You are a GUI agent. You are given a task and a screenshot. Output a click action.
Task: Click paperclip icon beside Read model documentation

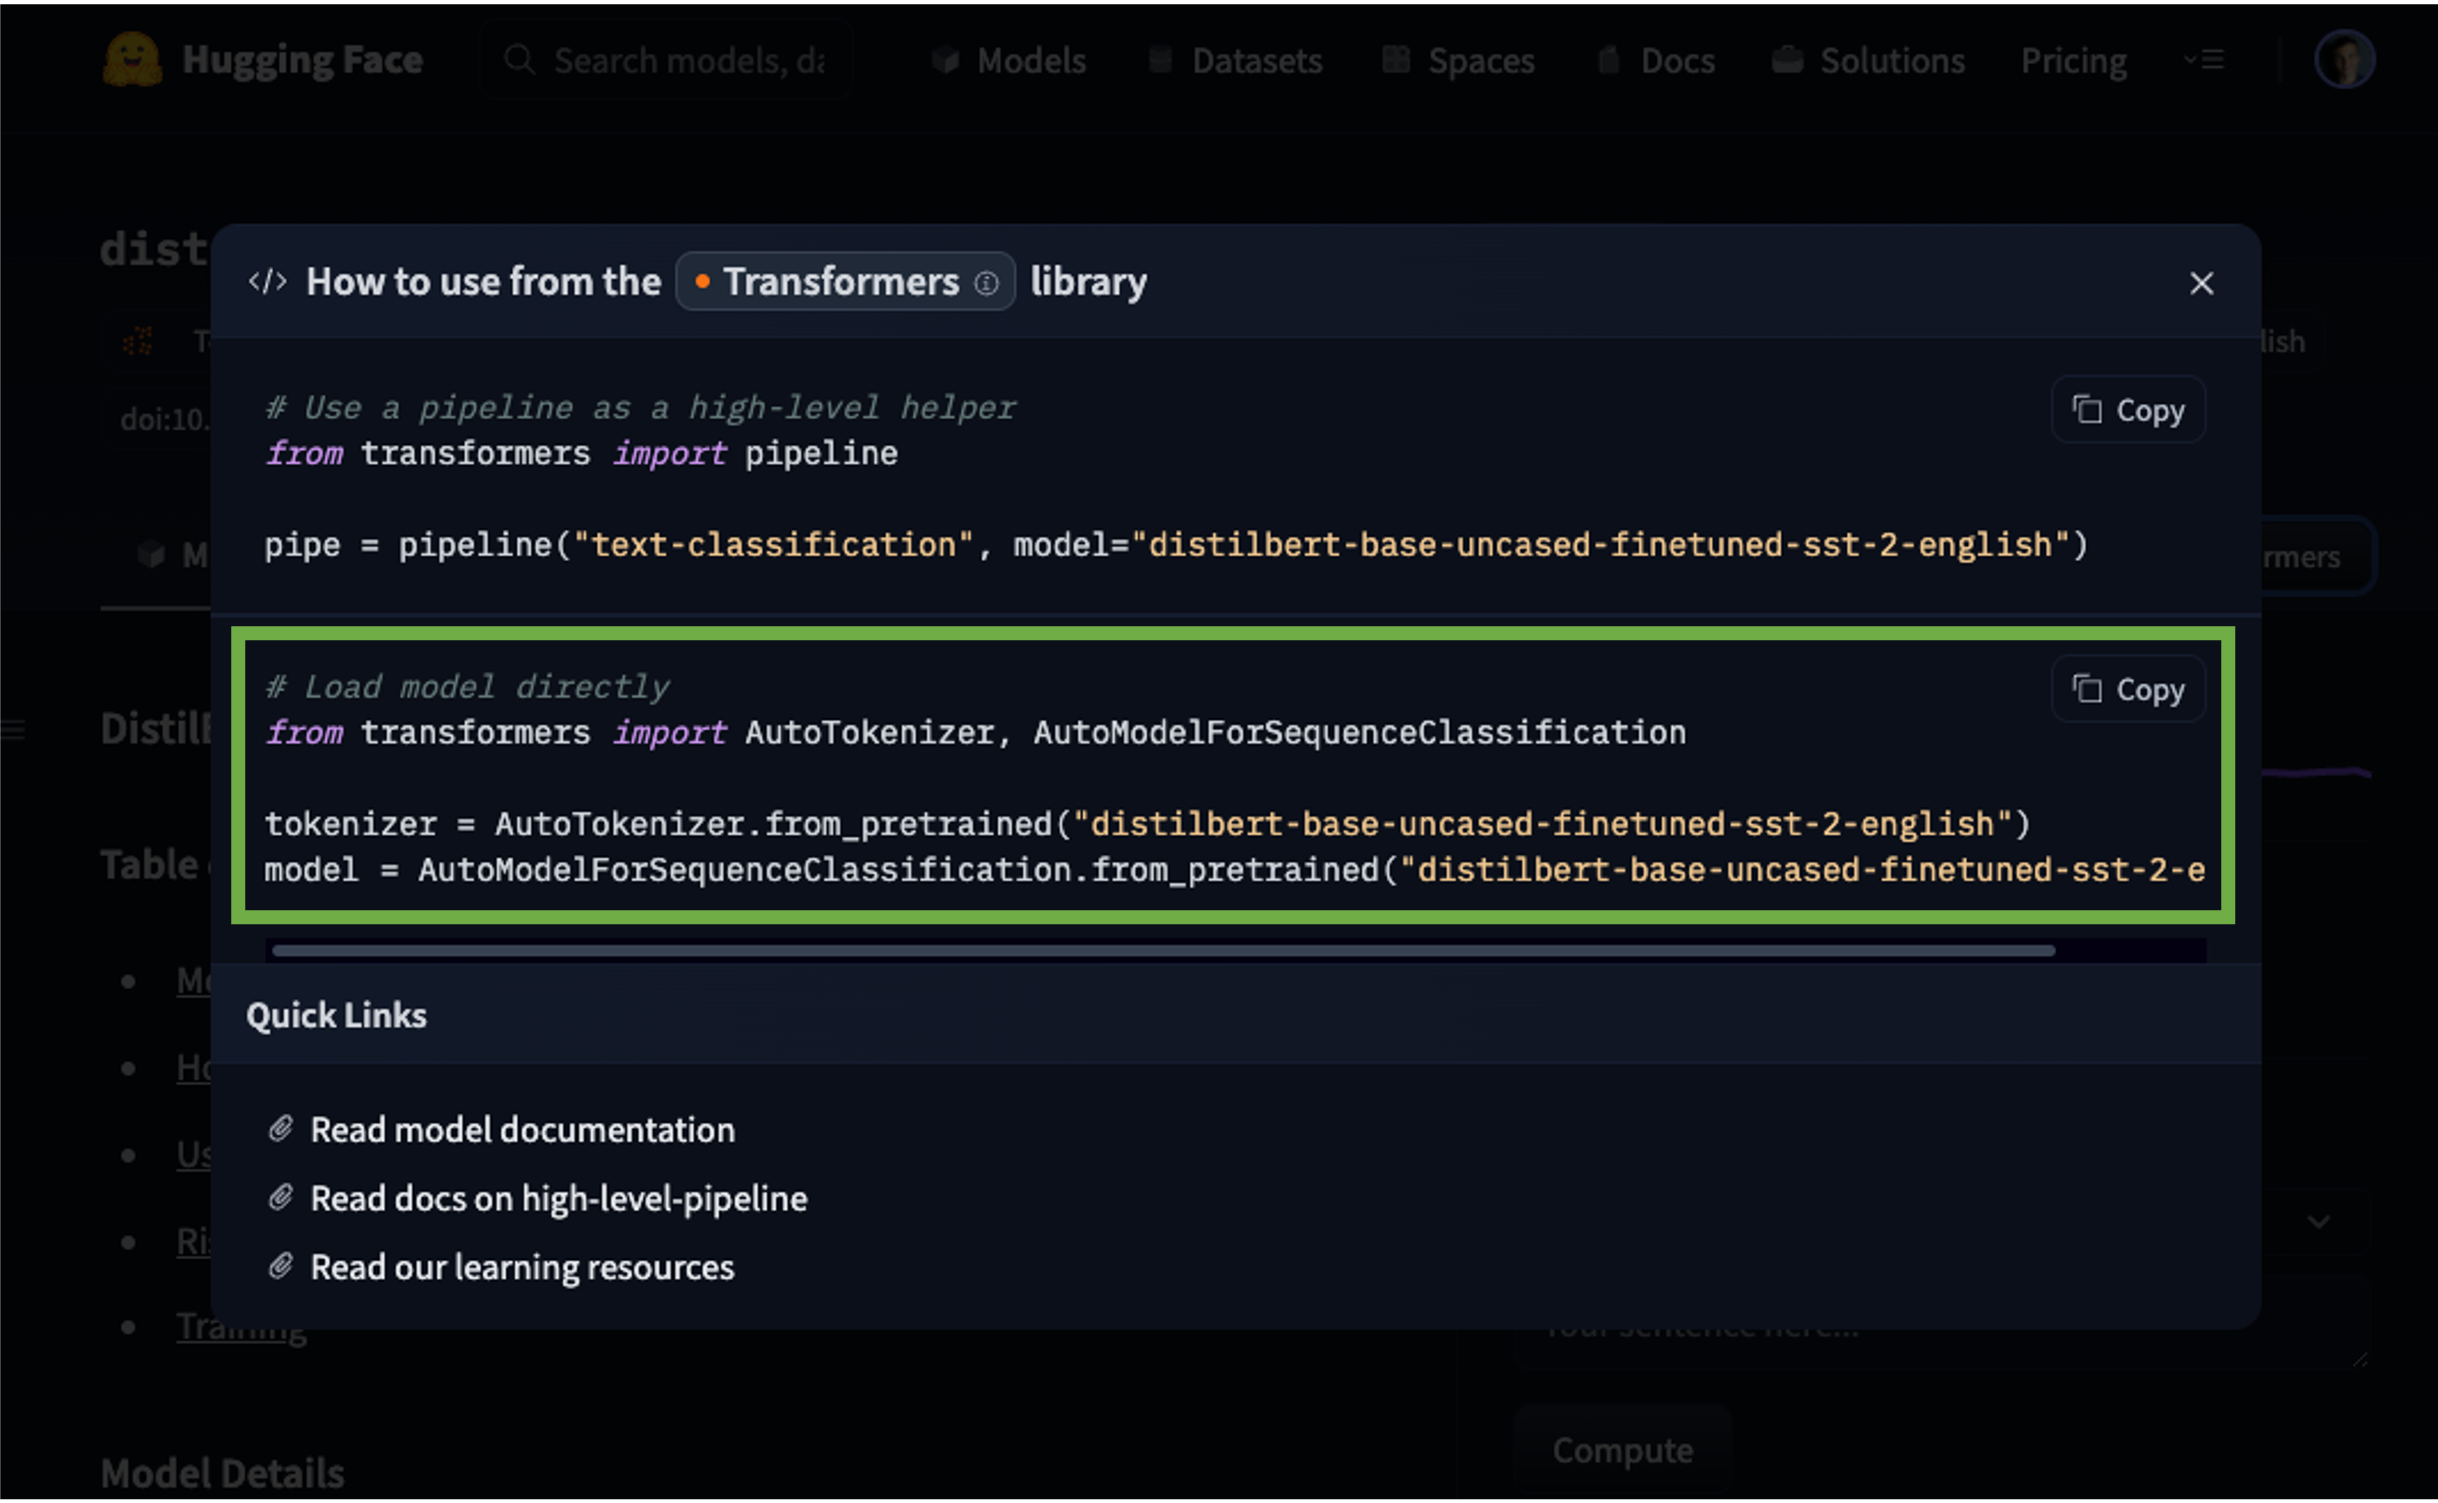[x=281, y=1129]
